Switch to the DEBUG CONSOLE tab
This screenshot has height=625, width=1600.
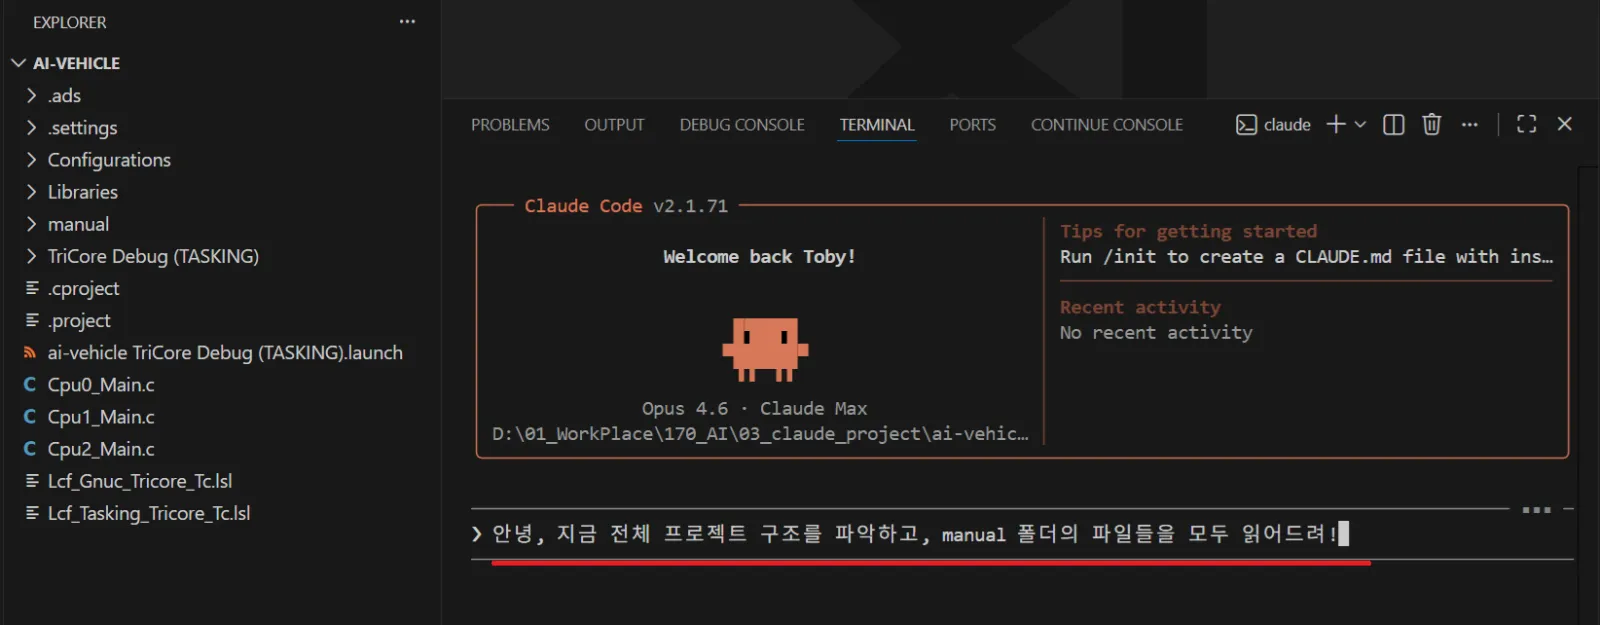[x=742, y=125]
